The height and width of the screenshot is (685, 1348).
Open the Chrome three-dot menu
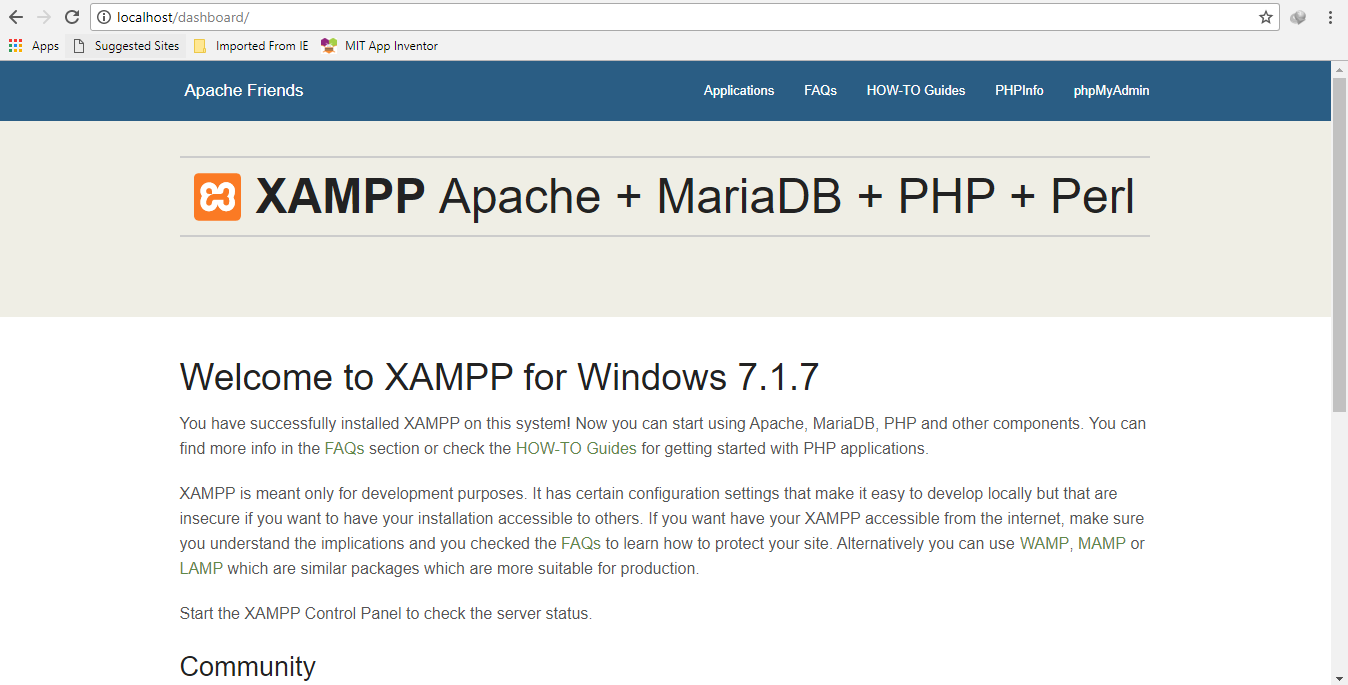1330,17
